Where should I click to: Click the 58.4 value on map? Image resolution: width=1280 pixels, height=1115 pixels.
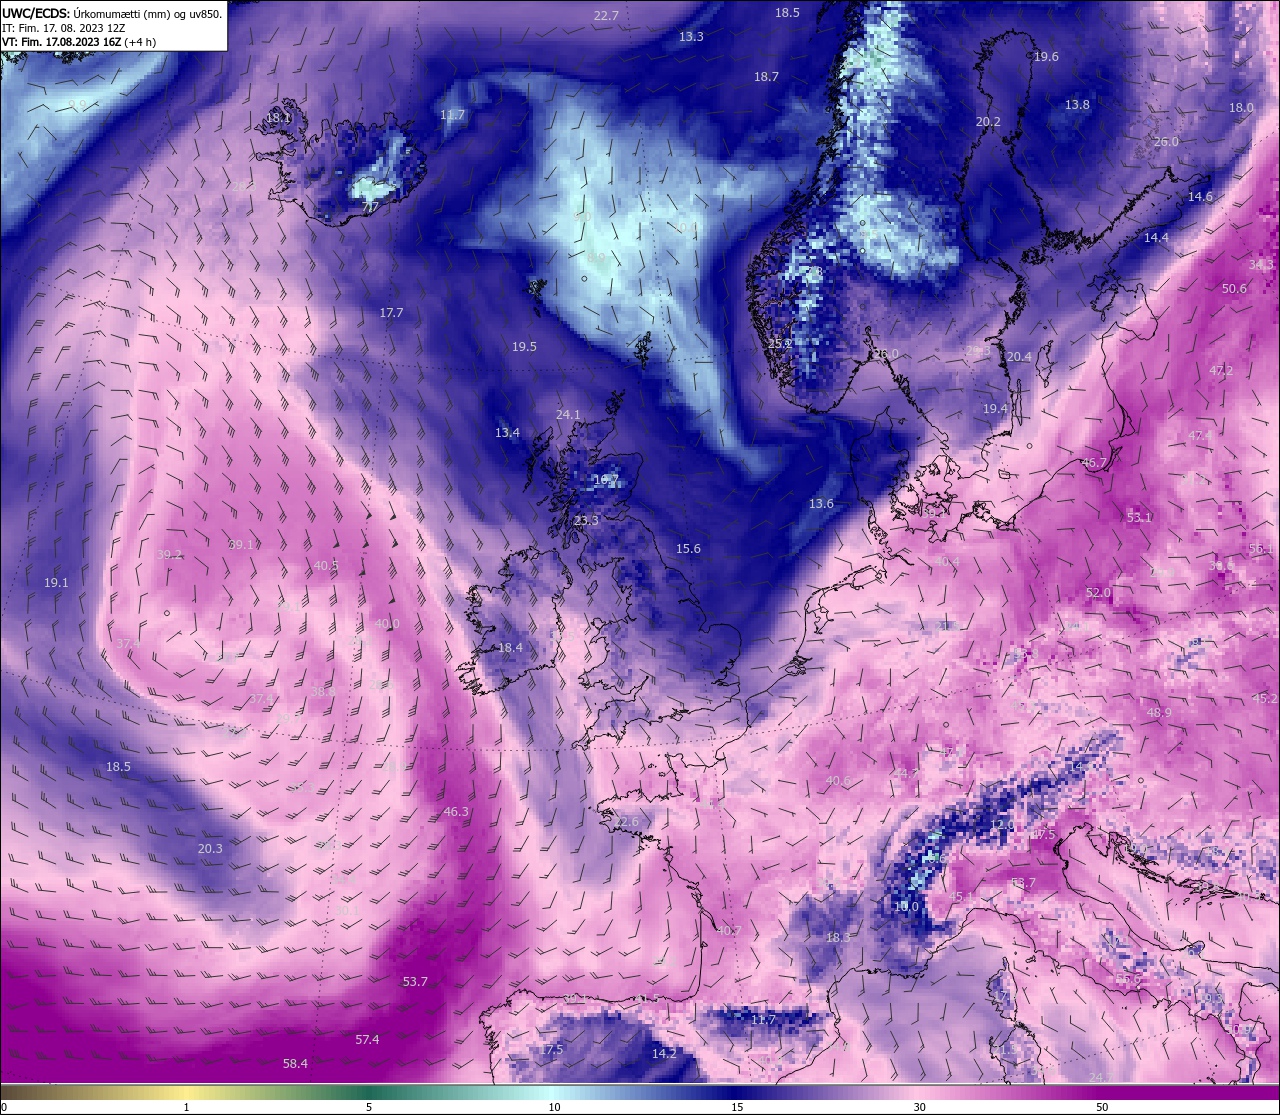click(x=295, y=1064)
